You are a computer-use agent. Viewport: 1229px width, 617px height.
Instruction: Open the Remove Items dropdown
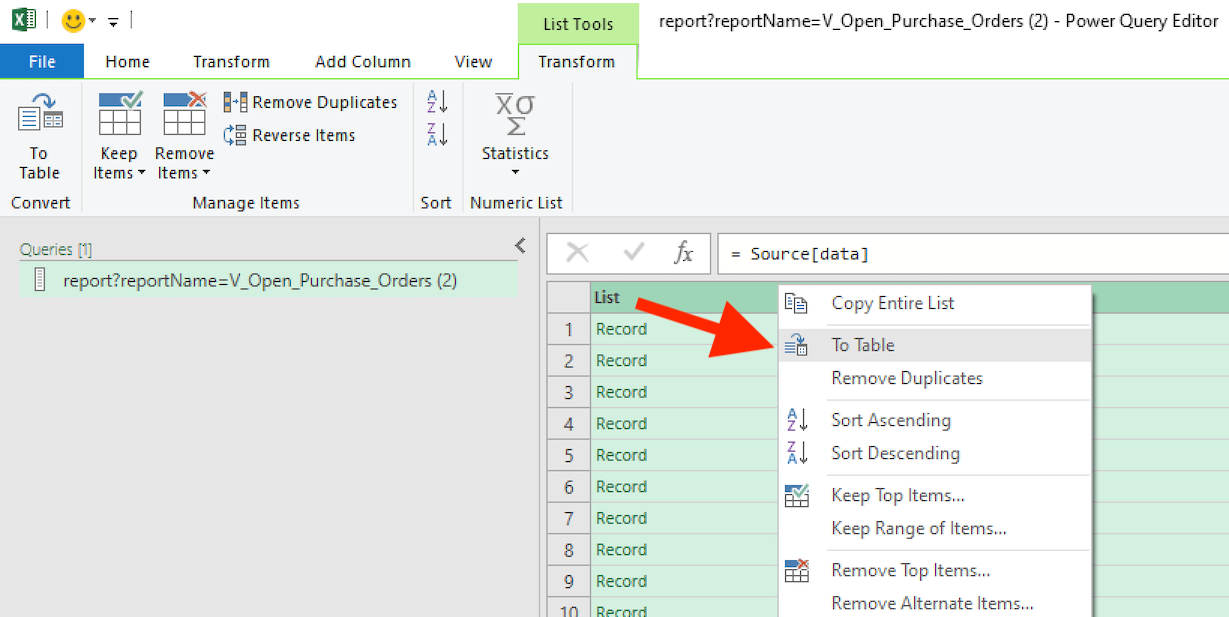pos(184,137)
